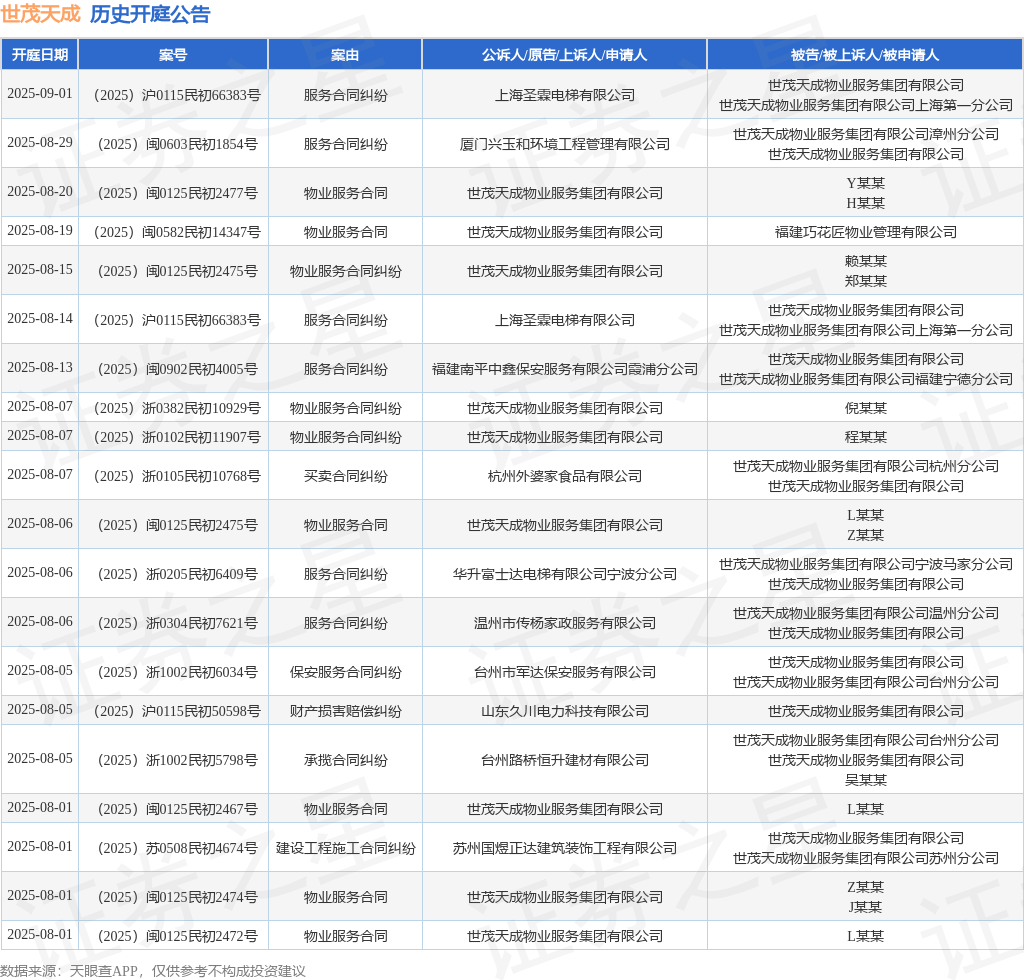Click the 公诉人/原告/上诉人/申请人 column header
The height and width of the screenshot is (980, 1024).
pyautogui.click(x=564, y=55)
